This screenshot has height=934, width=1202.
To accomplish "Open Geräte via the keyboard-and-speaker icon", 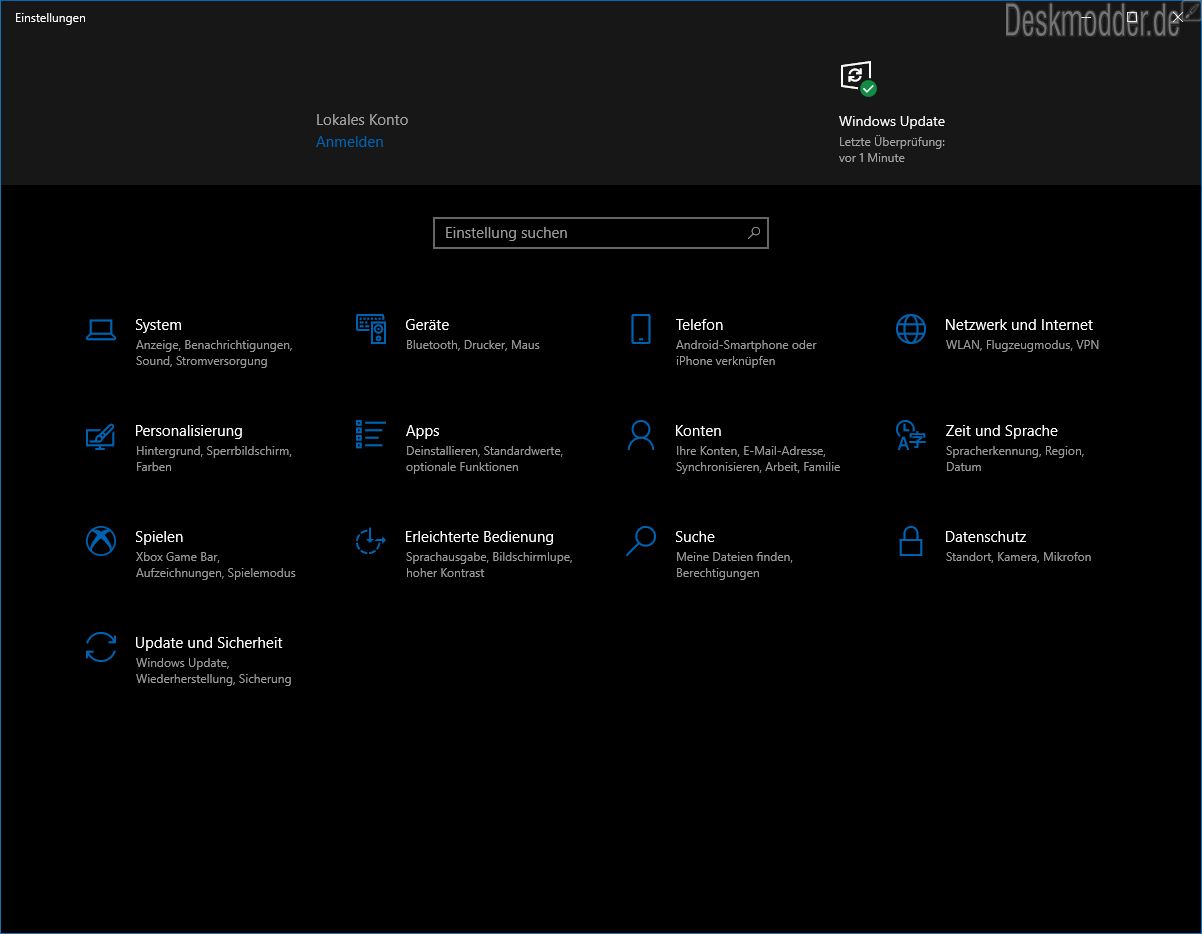I will [371, 329].
